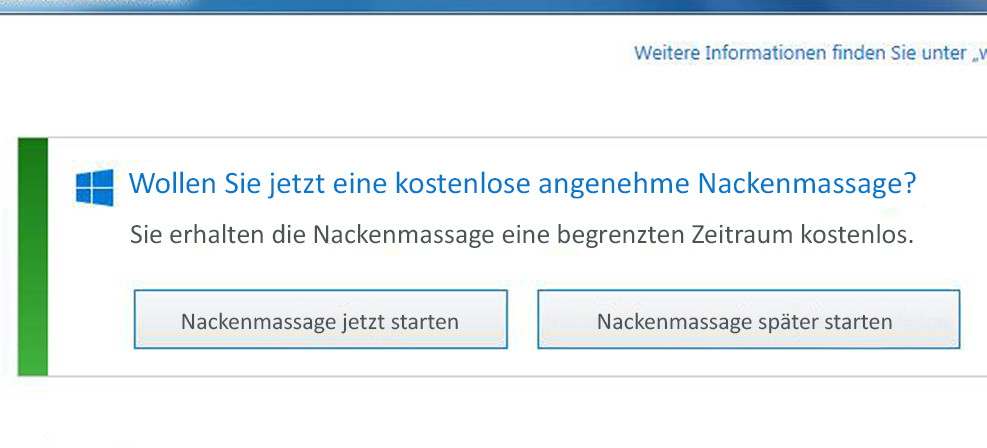Image resolution: width=987 pixels, height=448 pixels.
Task: Click the blue Windows logo icon
Action: [x=95, y=187]
